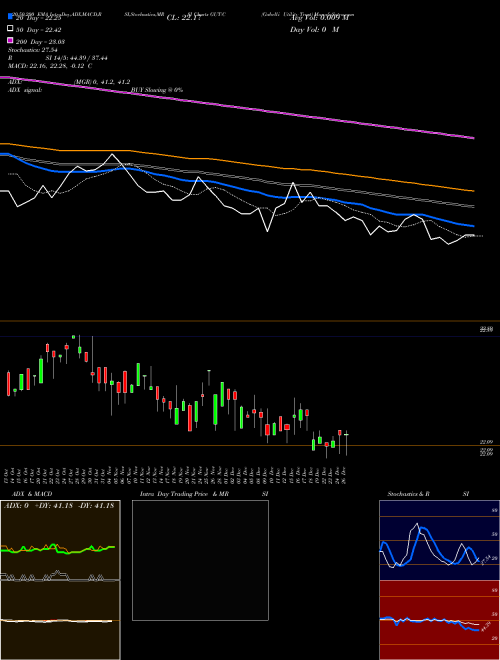Click the 'MACD: 22.16, 22.28, -0.12 C' readout
Image resolution: width=500 pixels, height=660 pixels.
[50, 66]
